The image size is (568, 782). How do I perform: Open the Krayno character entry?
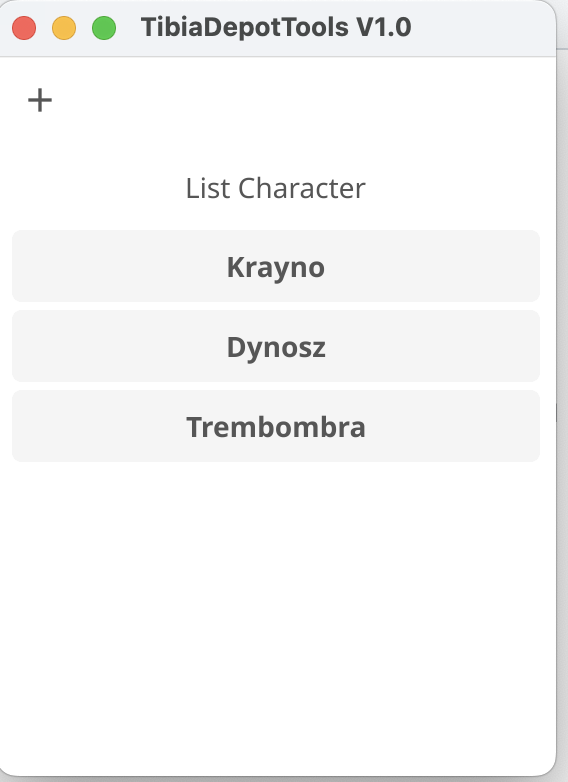(x=276, y=266)
